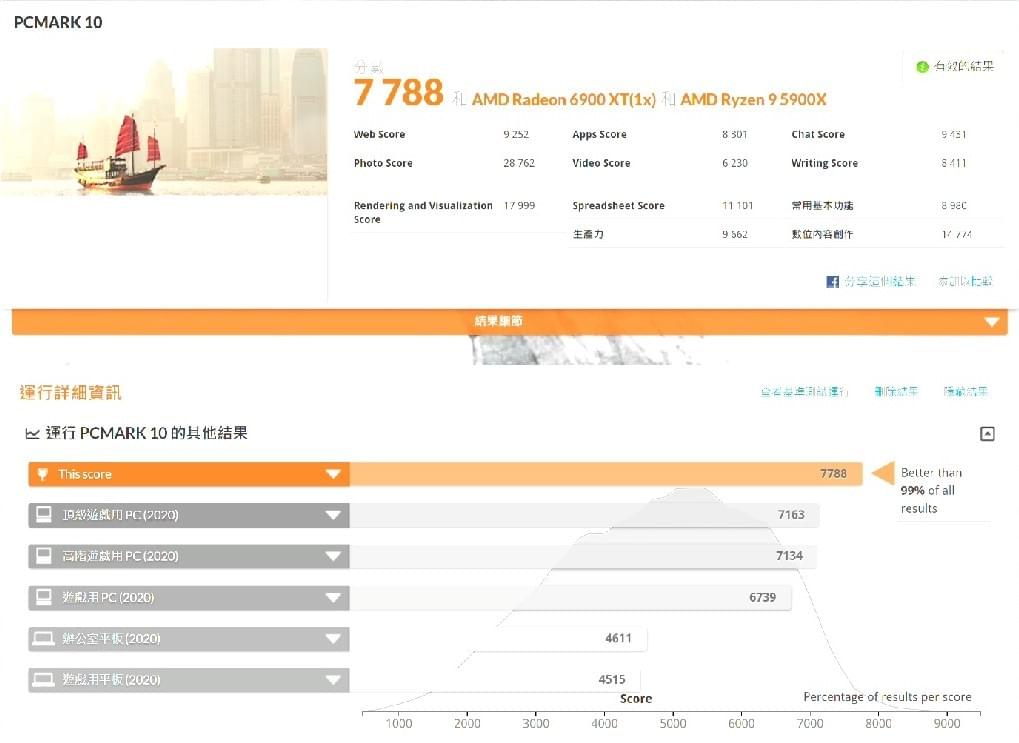Click the large 7 788 overall score
This screenshot has width=1019, height=743.
click(x=398, y=92)
